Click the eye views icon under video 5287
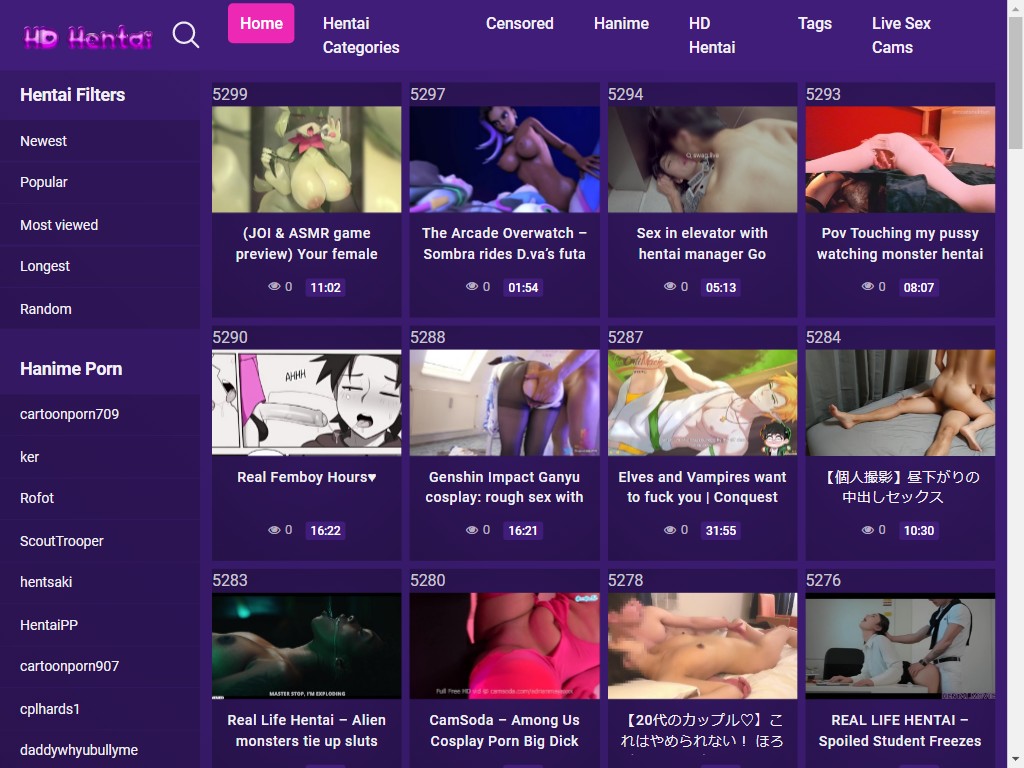This screenshot has width=1024, height=768. (670, 530)
